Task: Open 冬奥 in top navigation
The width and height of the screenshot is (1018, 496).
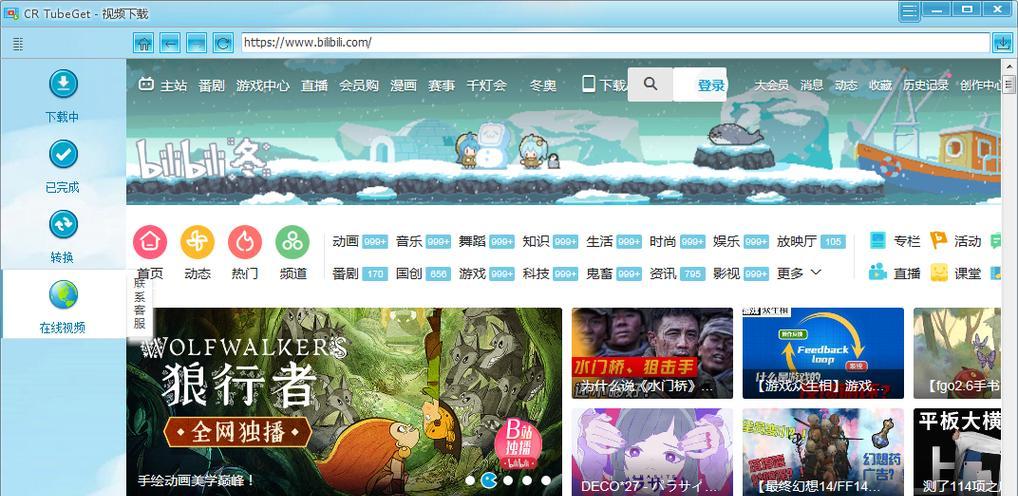Action: point(543,85)
